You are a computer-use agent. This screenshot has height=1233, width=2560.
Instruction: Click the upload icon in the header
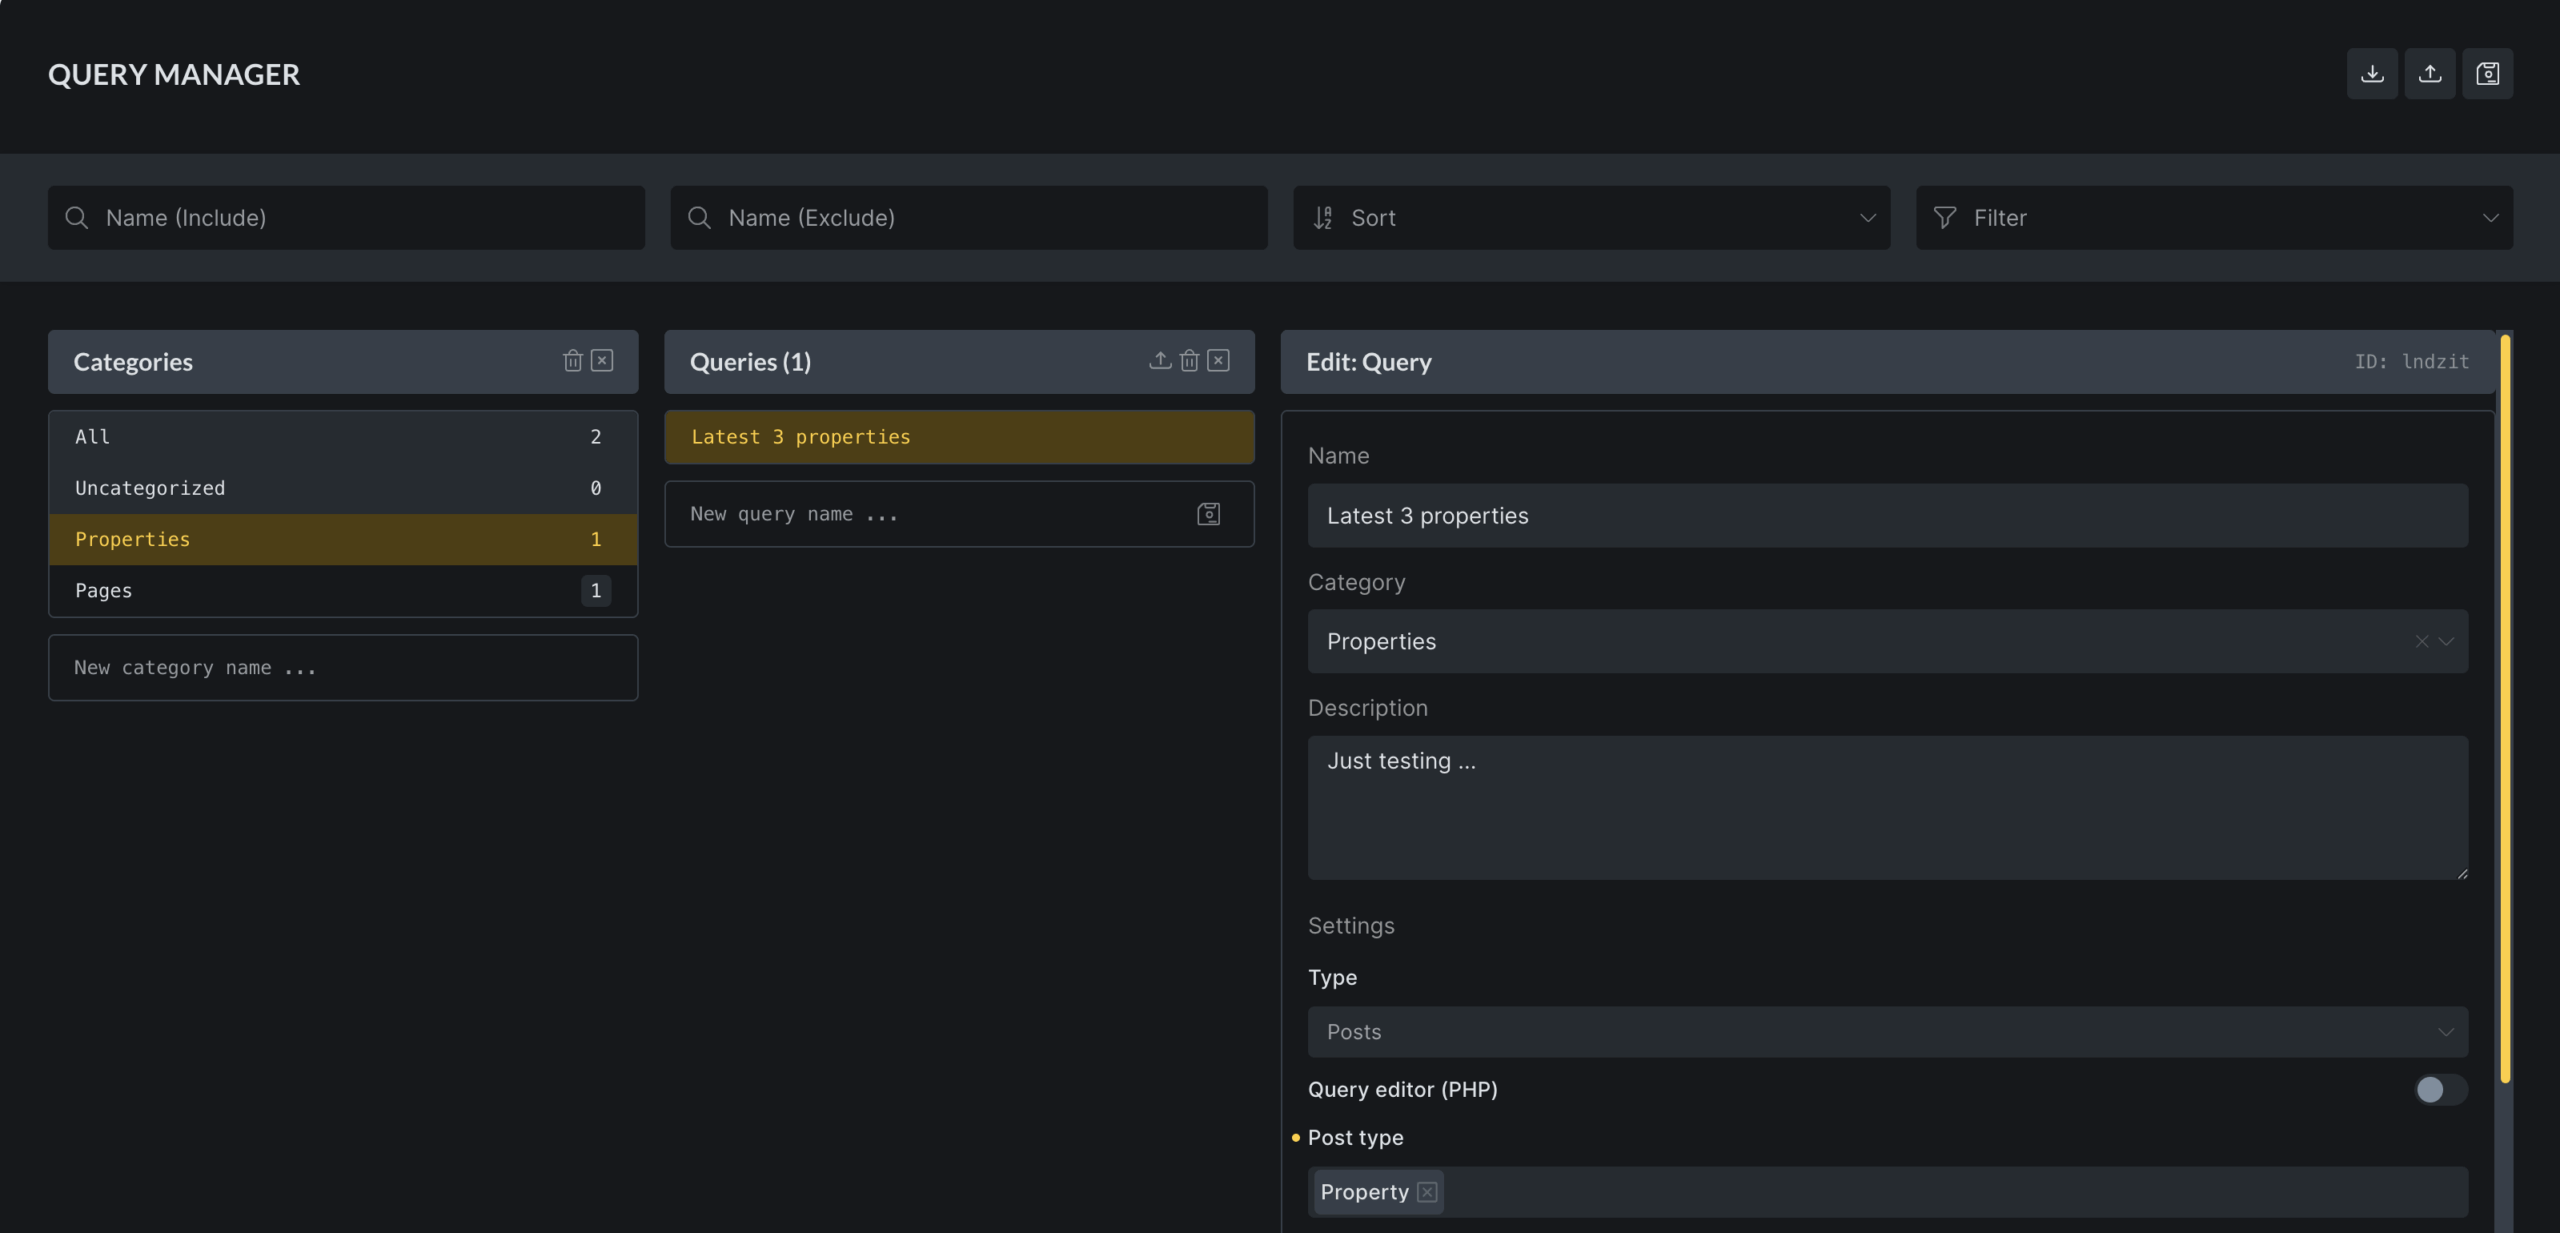point(2430,74)
